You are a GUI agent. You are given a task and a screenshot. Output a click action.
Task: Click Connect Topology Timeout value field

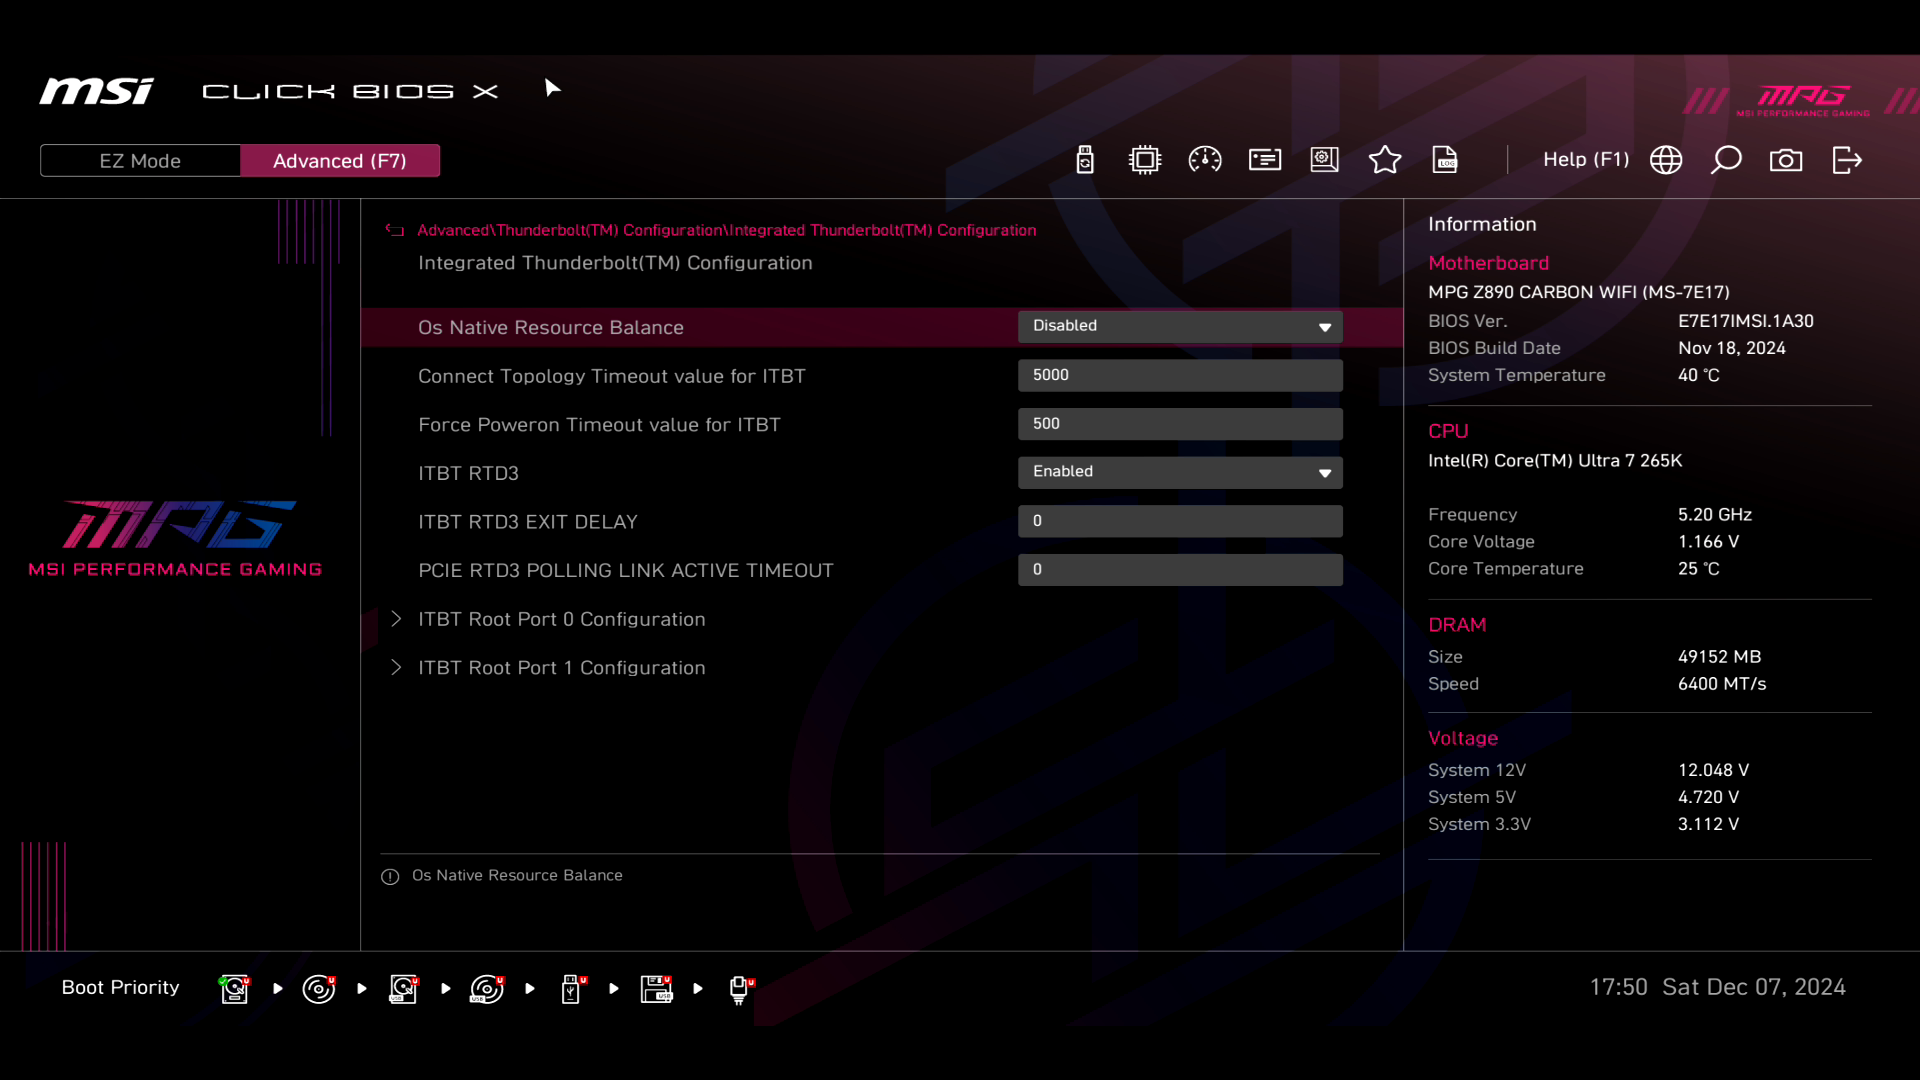point(1180,375)
